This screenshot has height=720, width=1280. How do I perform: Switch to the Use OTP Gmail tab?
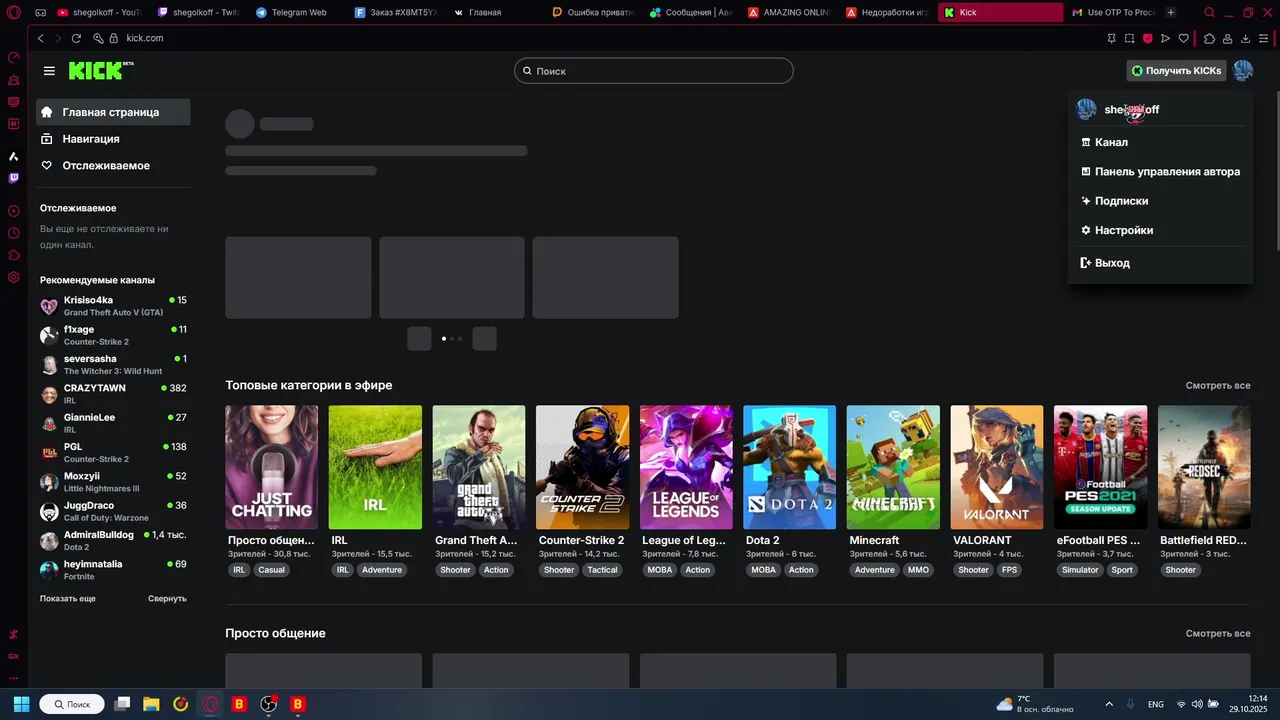tap(1113, 13)
